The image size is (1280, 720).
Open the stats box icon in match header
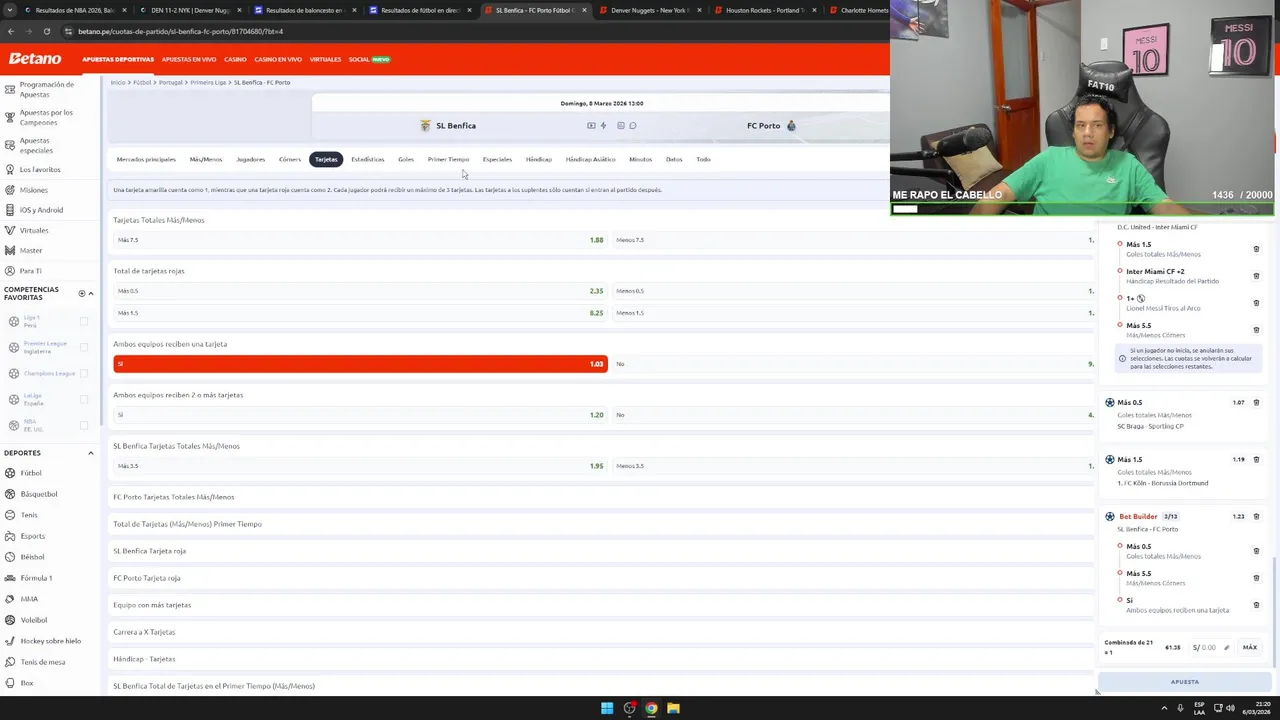tap(621, 126)
